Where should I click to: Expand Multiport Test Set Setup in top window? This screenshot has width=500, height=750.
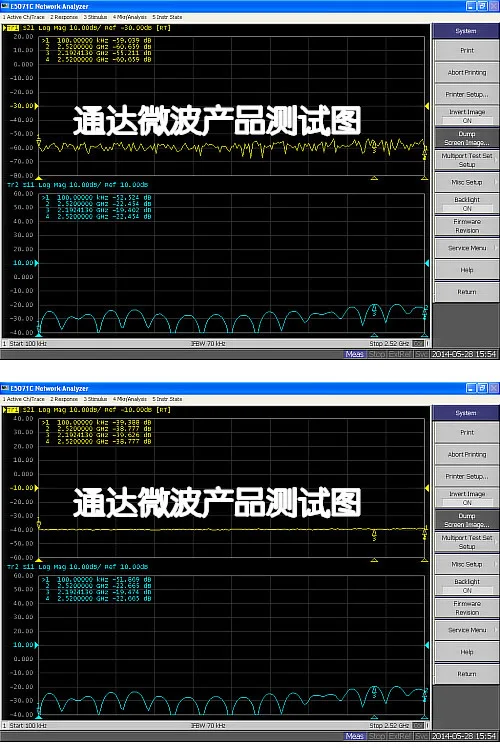[x=467, y=160]
